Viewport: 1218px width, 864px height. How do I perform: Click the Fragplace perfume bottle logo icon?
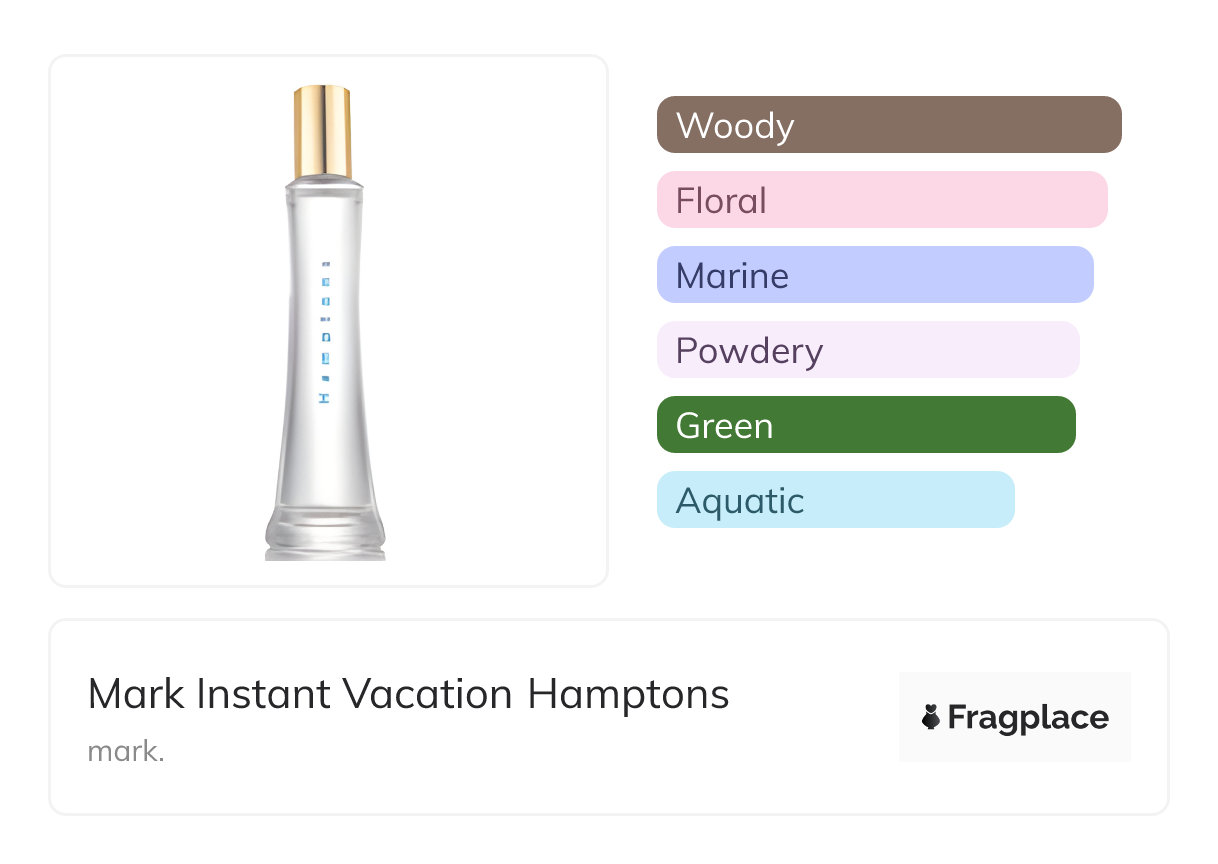[x=931, y=717]
